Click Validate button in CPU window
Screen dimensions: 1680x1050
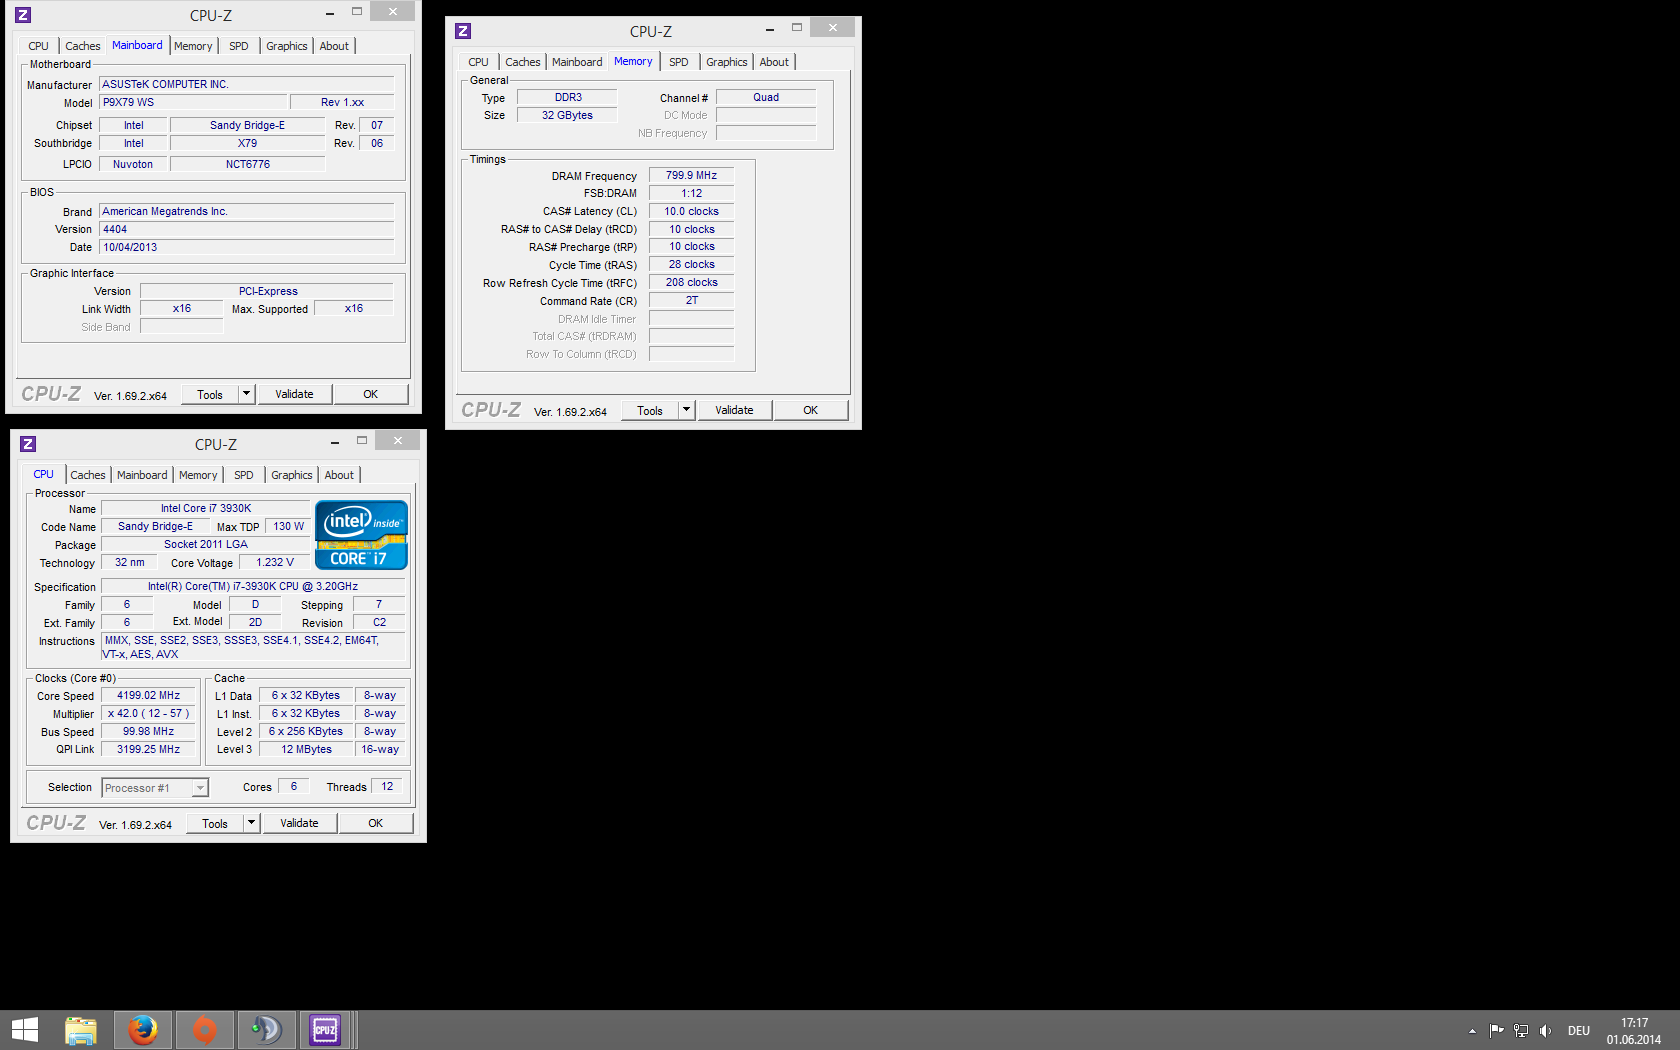(x=299, y=823)
